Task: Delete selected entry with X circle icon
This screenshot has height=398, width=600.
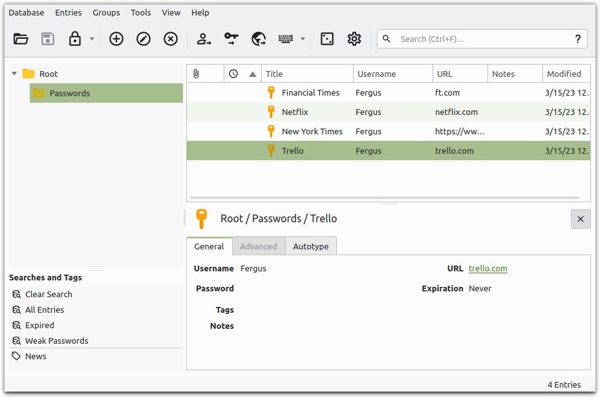Action: pyautogui.click(x=170, y=39)
